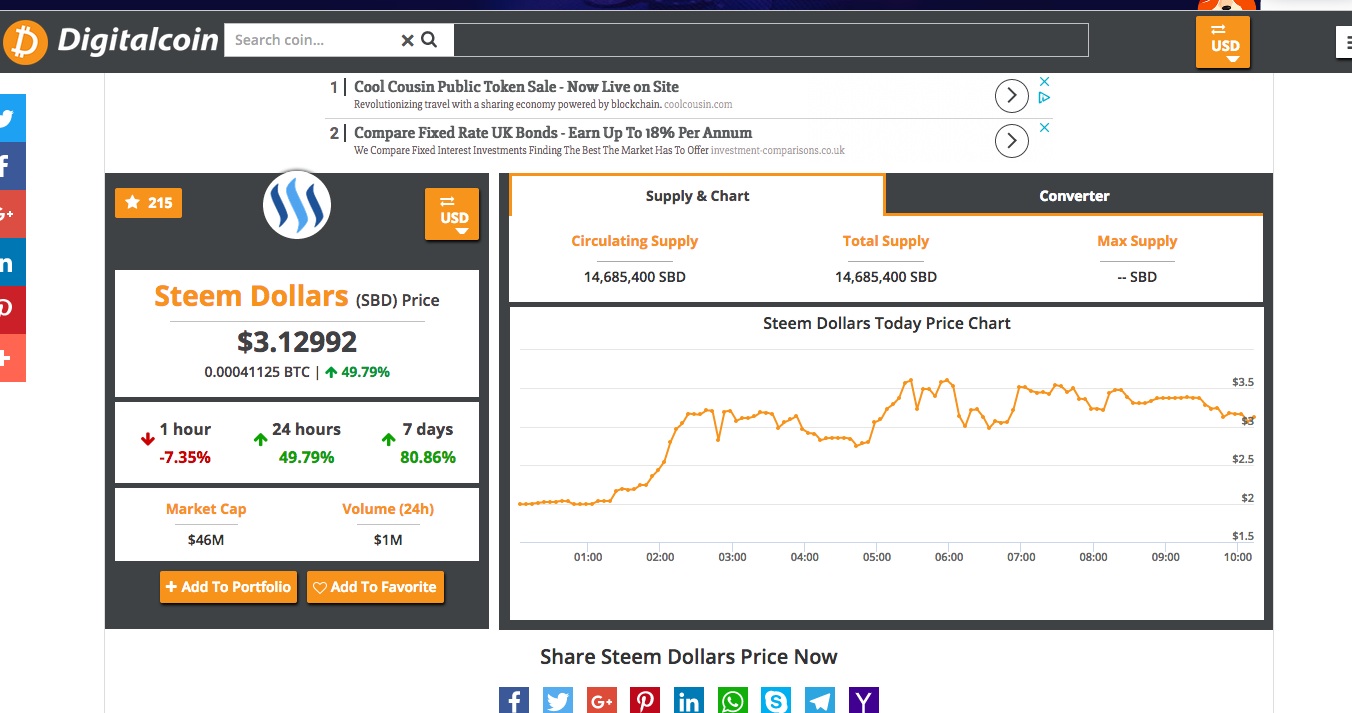Open the header USD currency dropdown
This screenshot has height=713, width=1352.
tap(1224, 42)
